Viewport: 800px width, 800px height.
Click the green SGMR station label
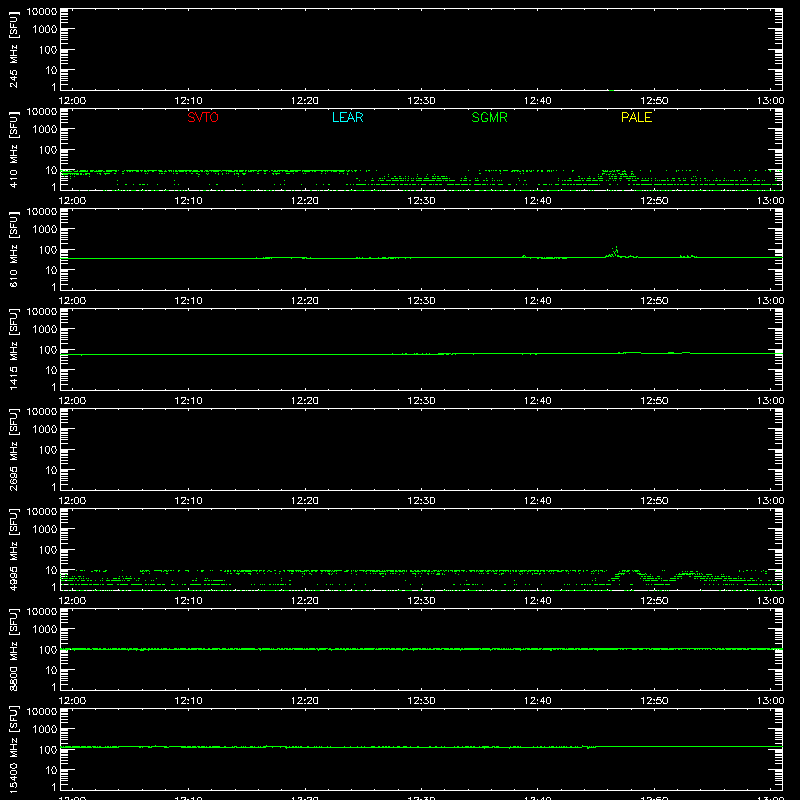pyautogui.click(x=489, y=117)
